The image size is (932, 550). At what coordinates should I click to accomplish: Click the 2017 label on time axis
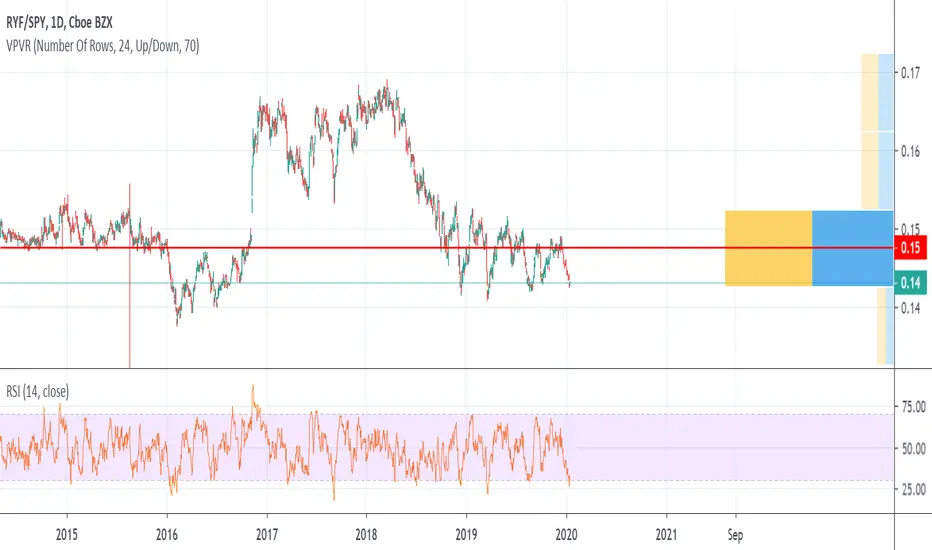(267, 535)
